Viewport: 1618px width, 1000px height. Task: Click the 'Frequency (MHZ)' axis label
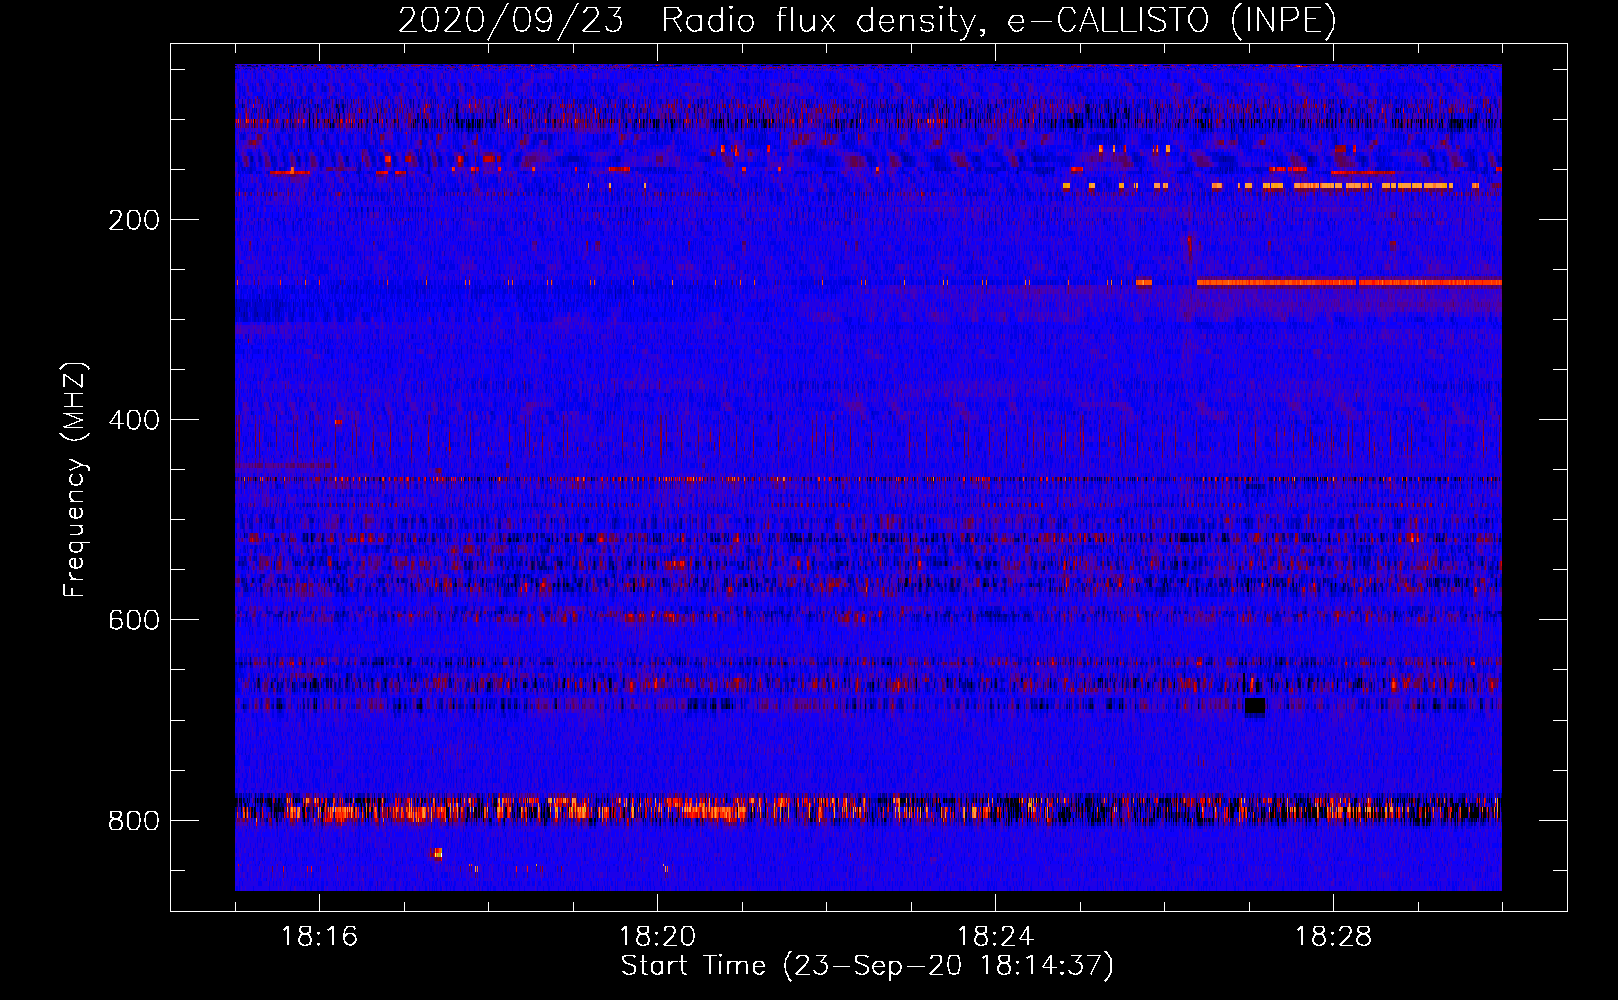[x=75, y=480]
